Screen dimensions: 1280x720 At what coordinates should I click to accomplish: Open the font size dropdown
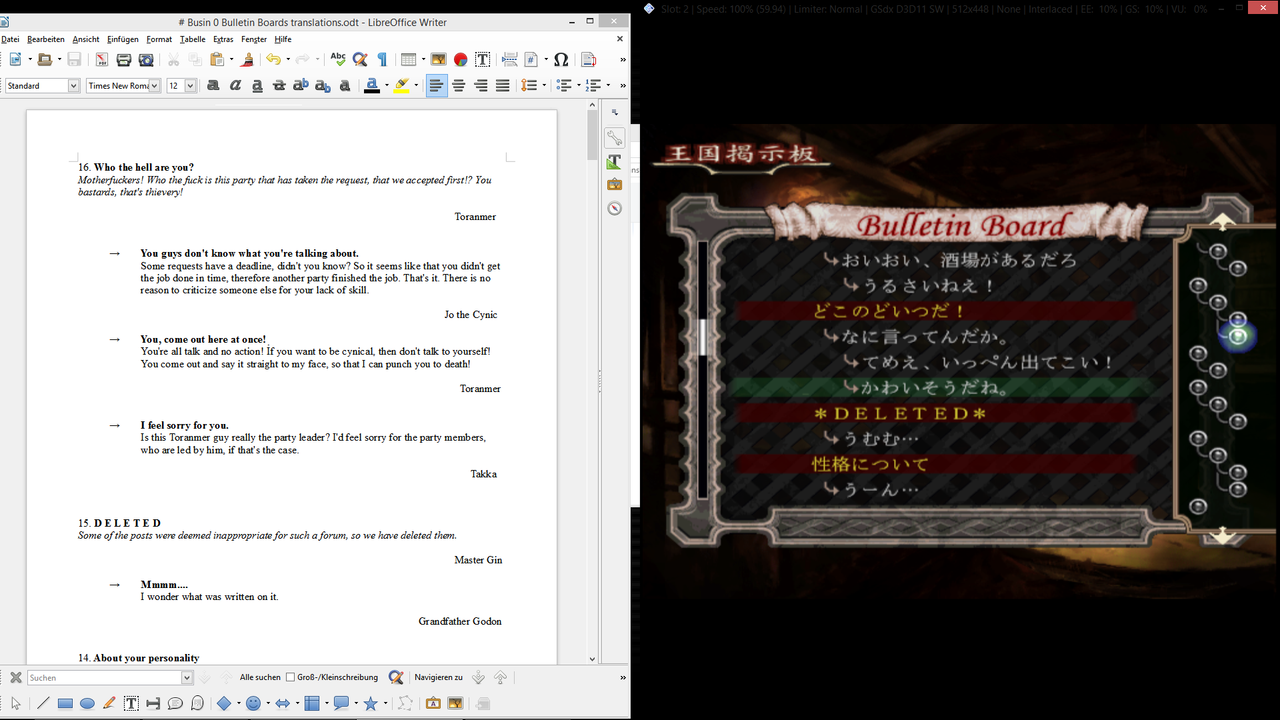(190, 86)
